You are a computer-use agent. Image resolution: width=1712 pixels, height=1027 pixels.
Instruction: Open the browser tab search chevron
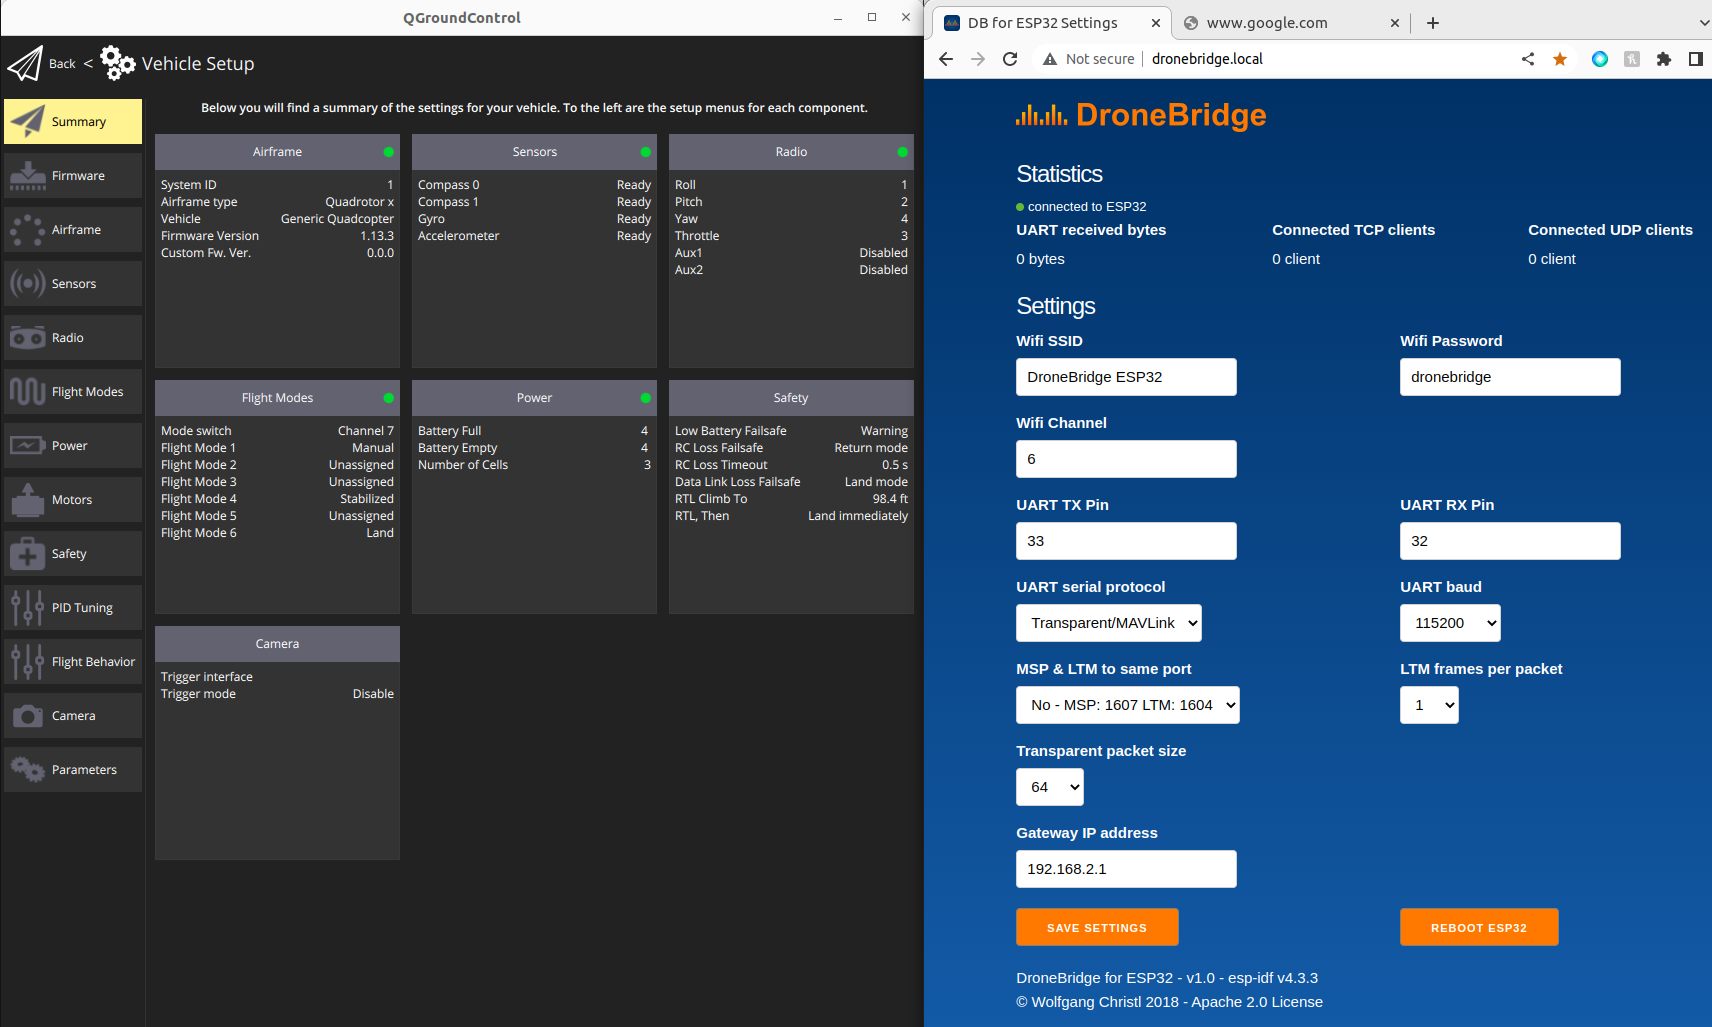(x=1704, y=23)
